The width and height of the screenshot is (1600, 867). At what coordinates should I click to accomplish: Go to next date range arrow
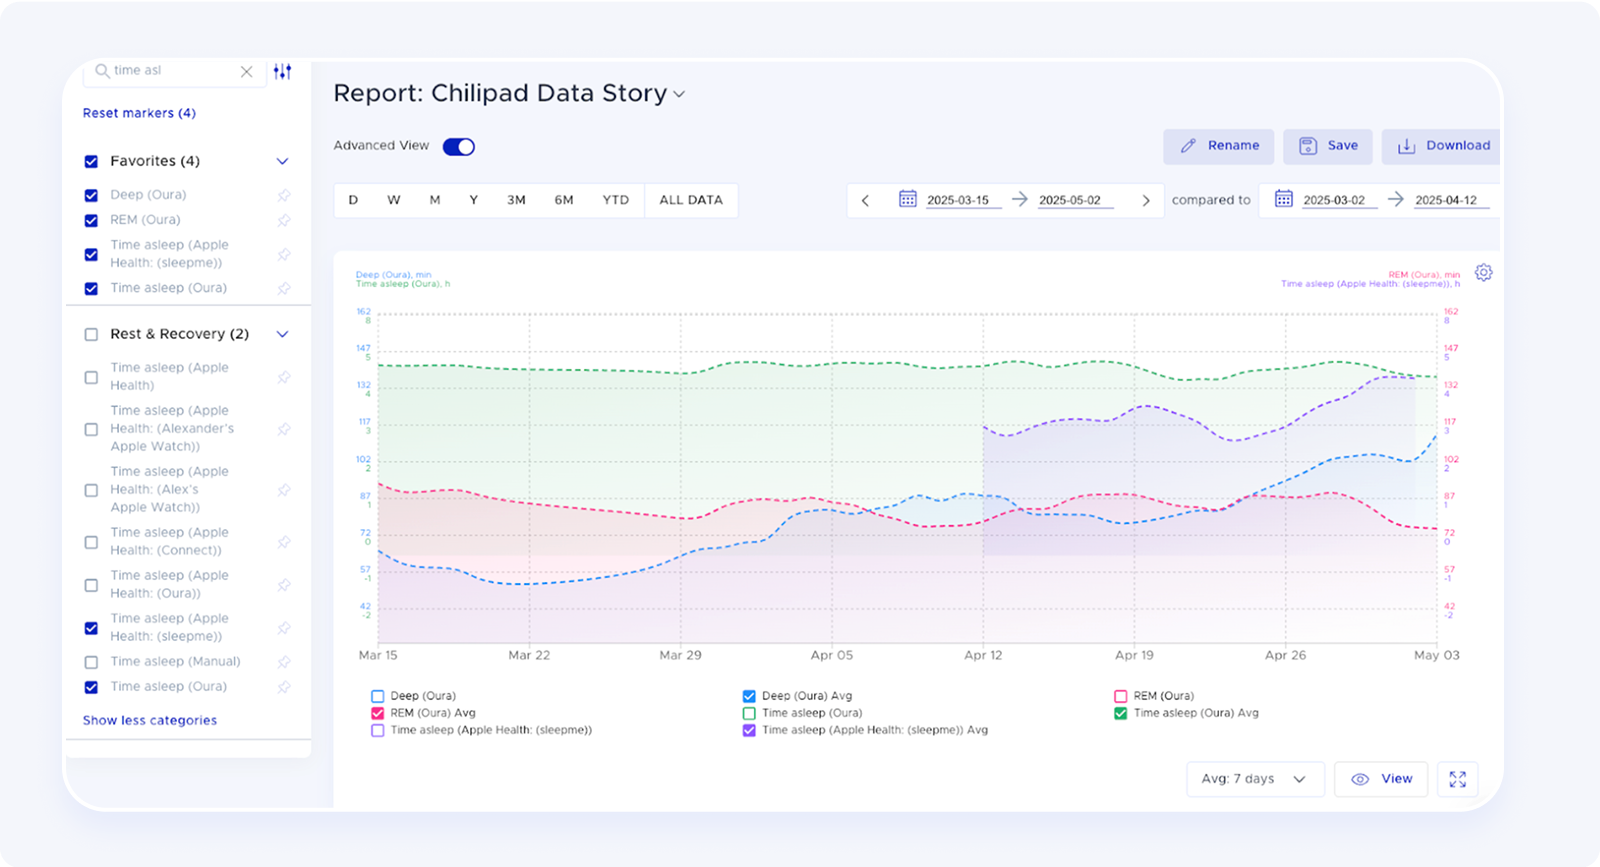pos(1146,200)
